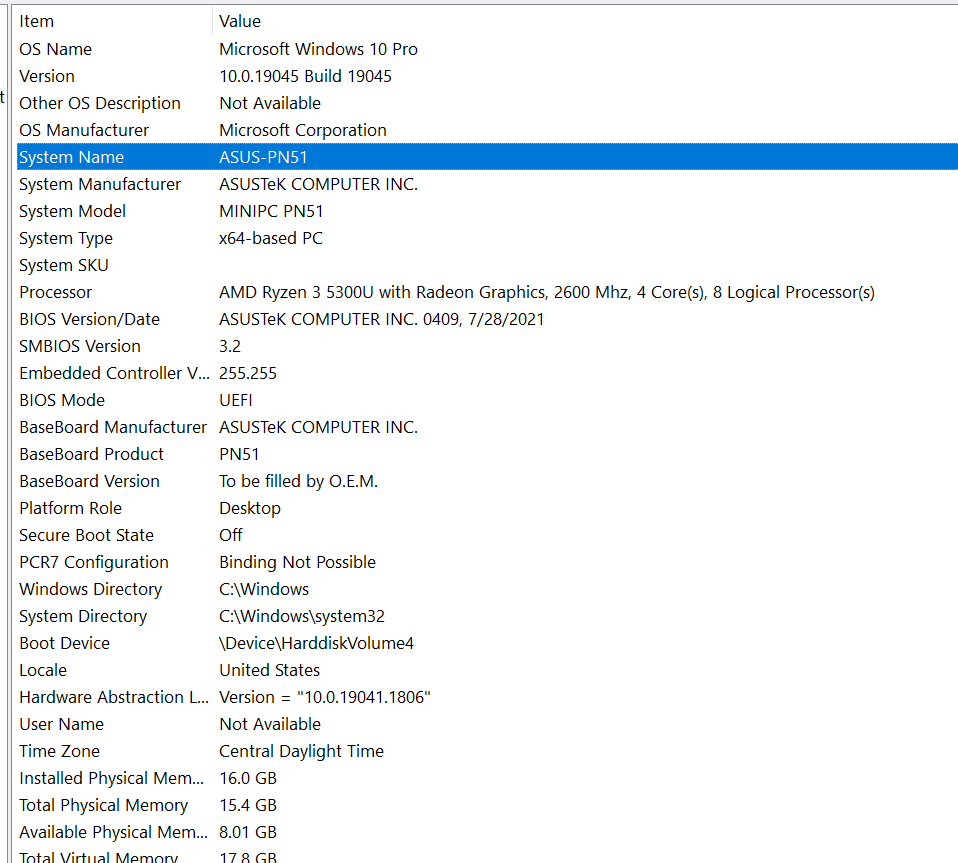Click value '\Device\HarddiskVolume4'
958x863 pixels.
point(316,643)
